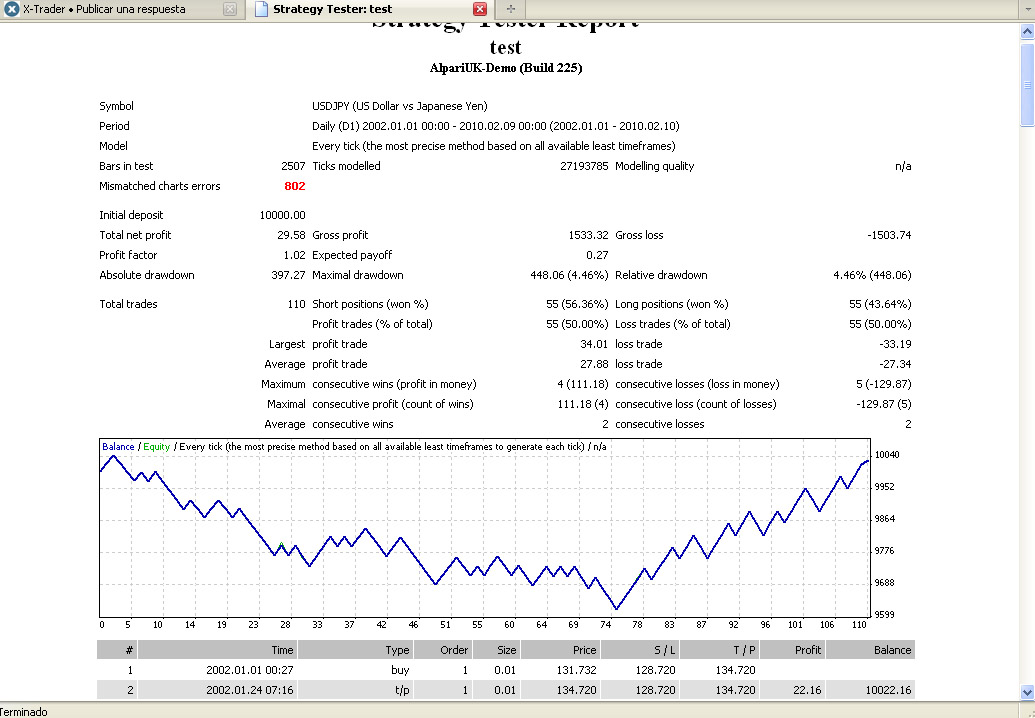Open a new tab with plus button
Image resolution: width=1035 pixels, height=718 pixels.
click(x=511, y=10)
